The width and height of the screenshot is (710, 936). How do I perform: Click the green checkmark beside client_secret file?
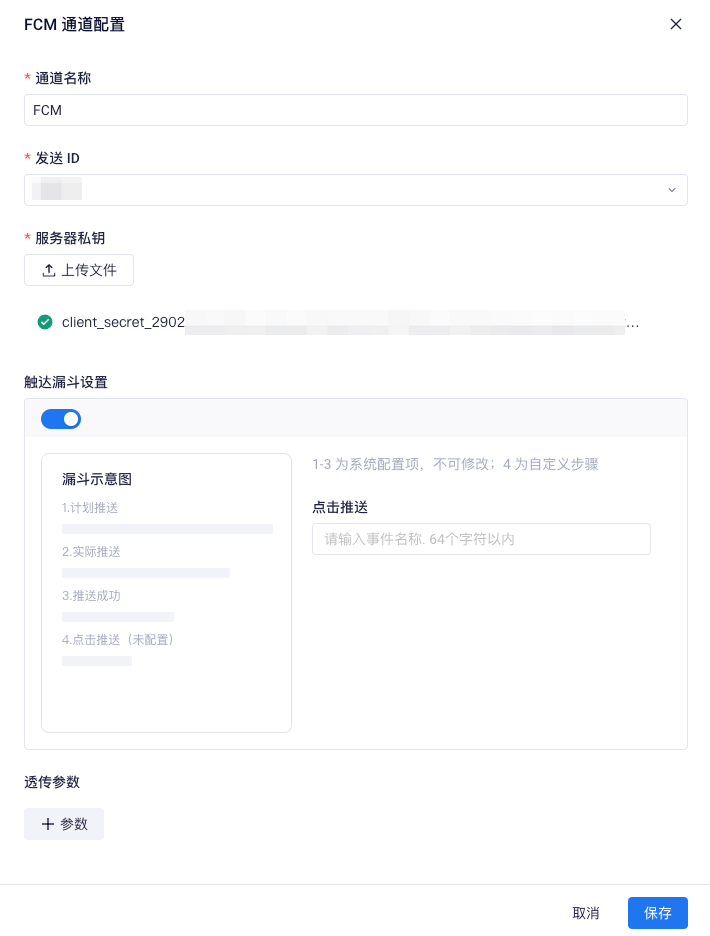[45, 322]
